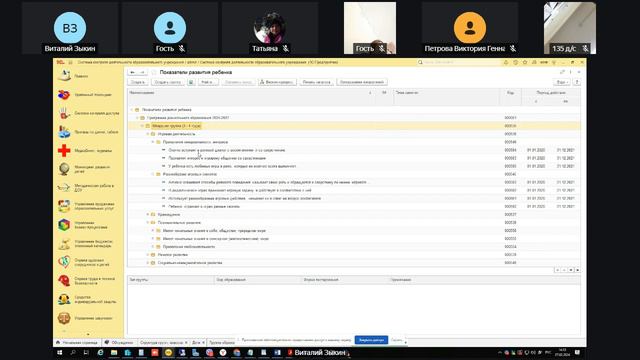Collapse the Программа дошкольного образования node
640x360 pixels.
(137, 118)
